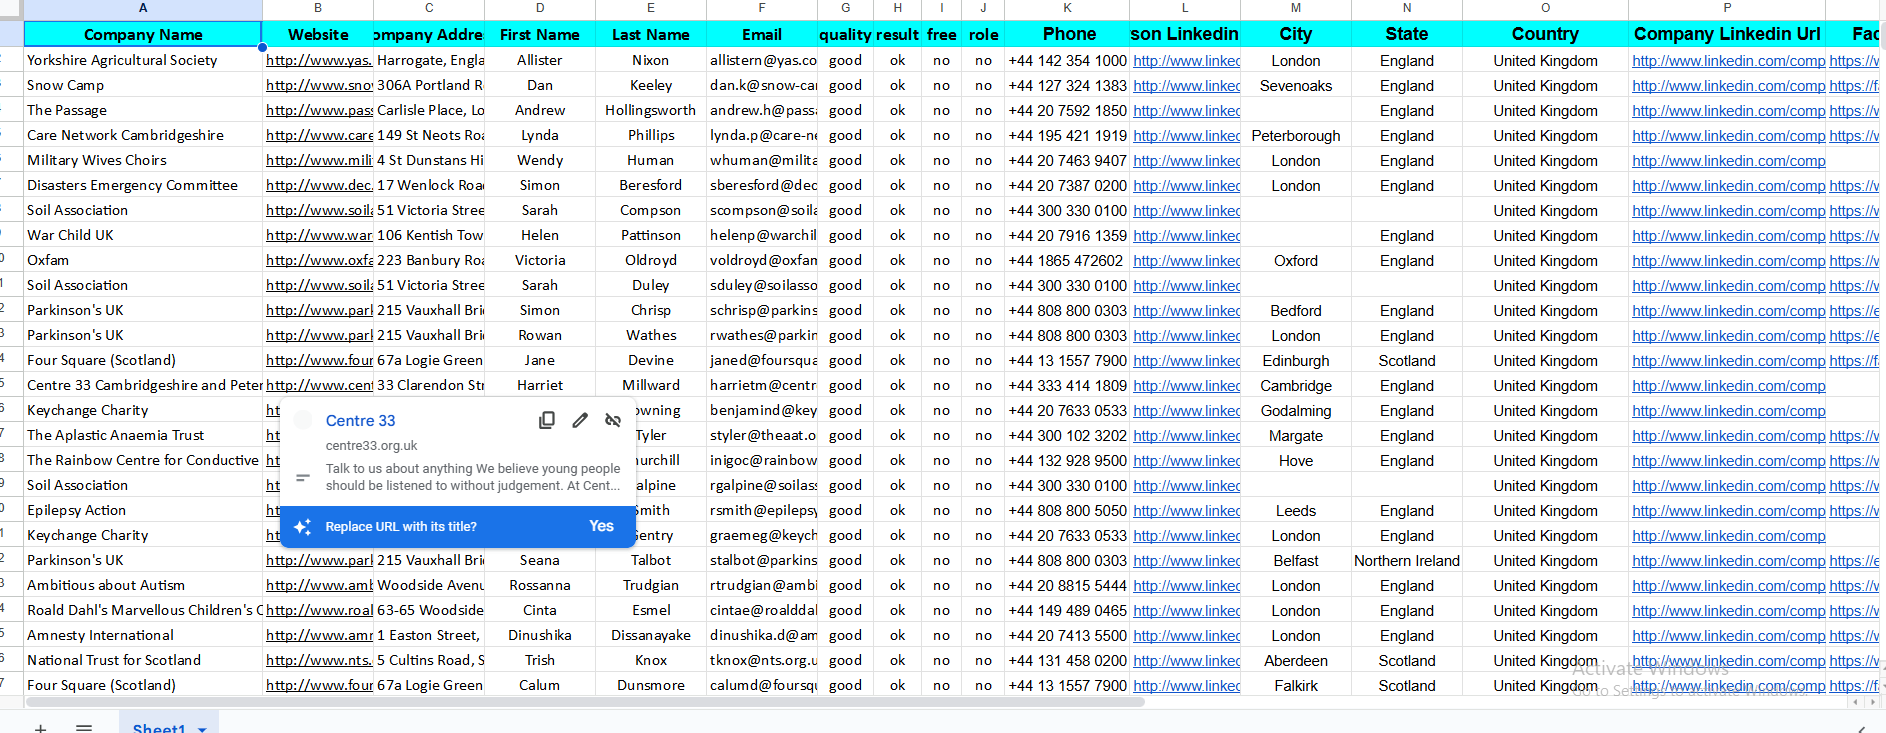Select the First Name header cell
1886x733 pixels.
point(540,34)
